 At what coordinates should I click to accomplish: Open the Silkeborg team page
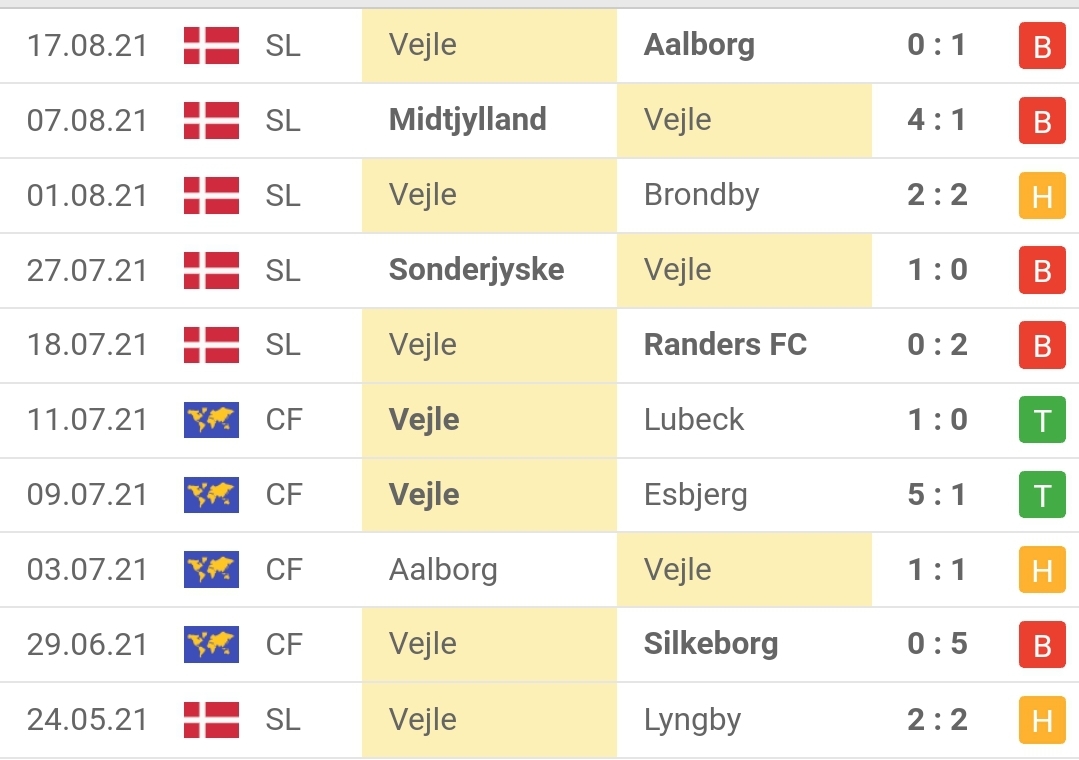710,645
